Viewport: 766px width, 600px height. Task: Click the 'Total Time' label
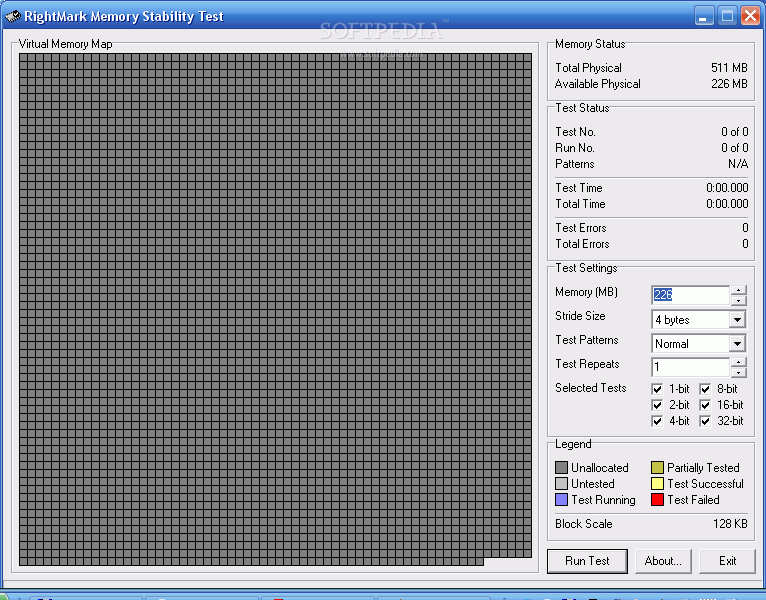580,204
